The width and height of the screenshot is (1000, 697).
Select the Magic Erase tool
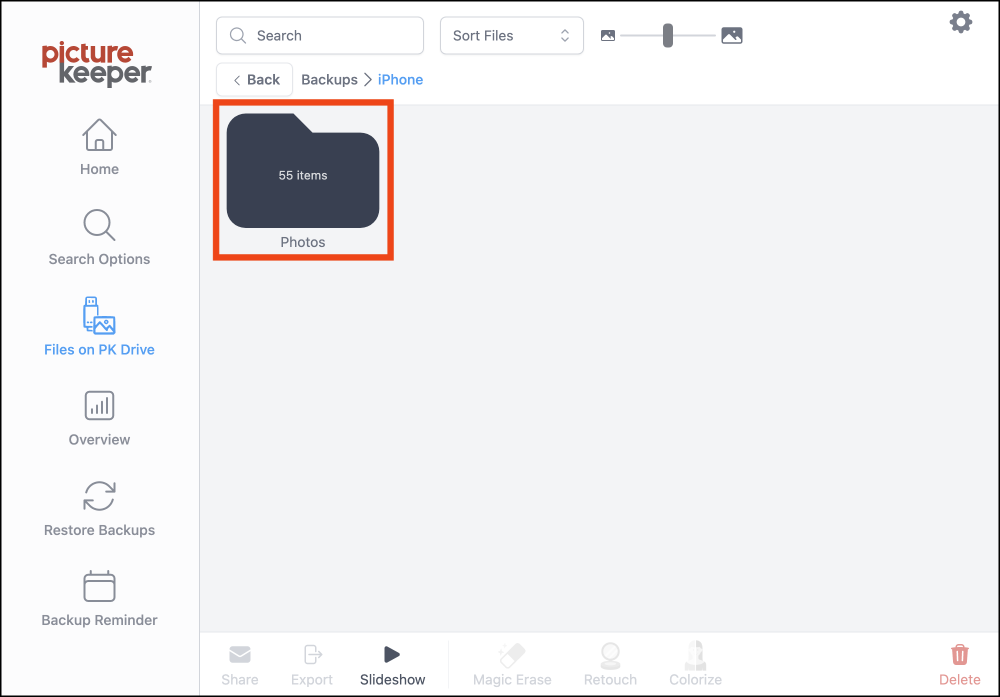pos(512,666)
